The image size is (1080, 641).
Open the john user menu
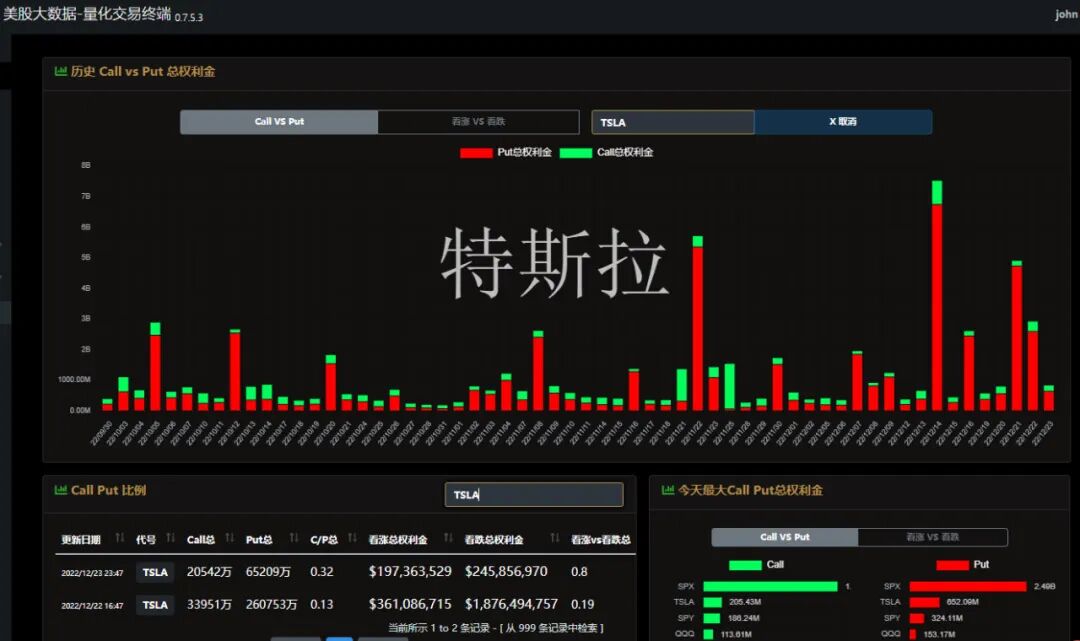click(x=1066, y=14)
